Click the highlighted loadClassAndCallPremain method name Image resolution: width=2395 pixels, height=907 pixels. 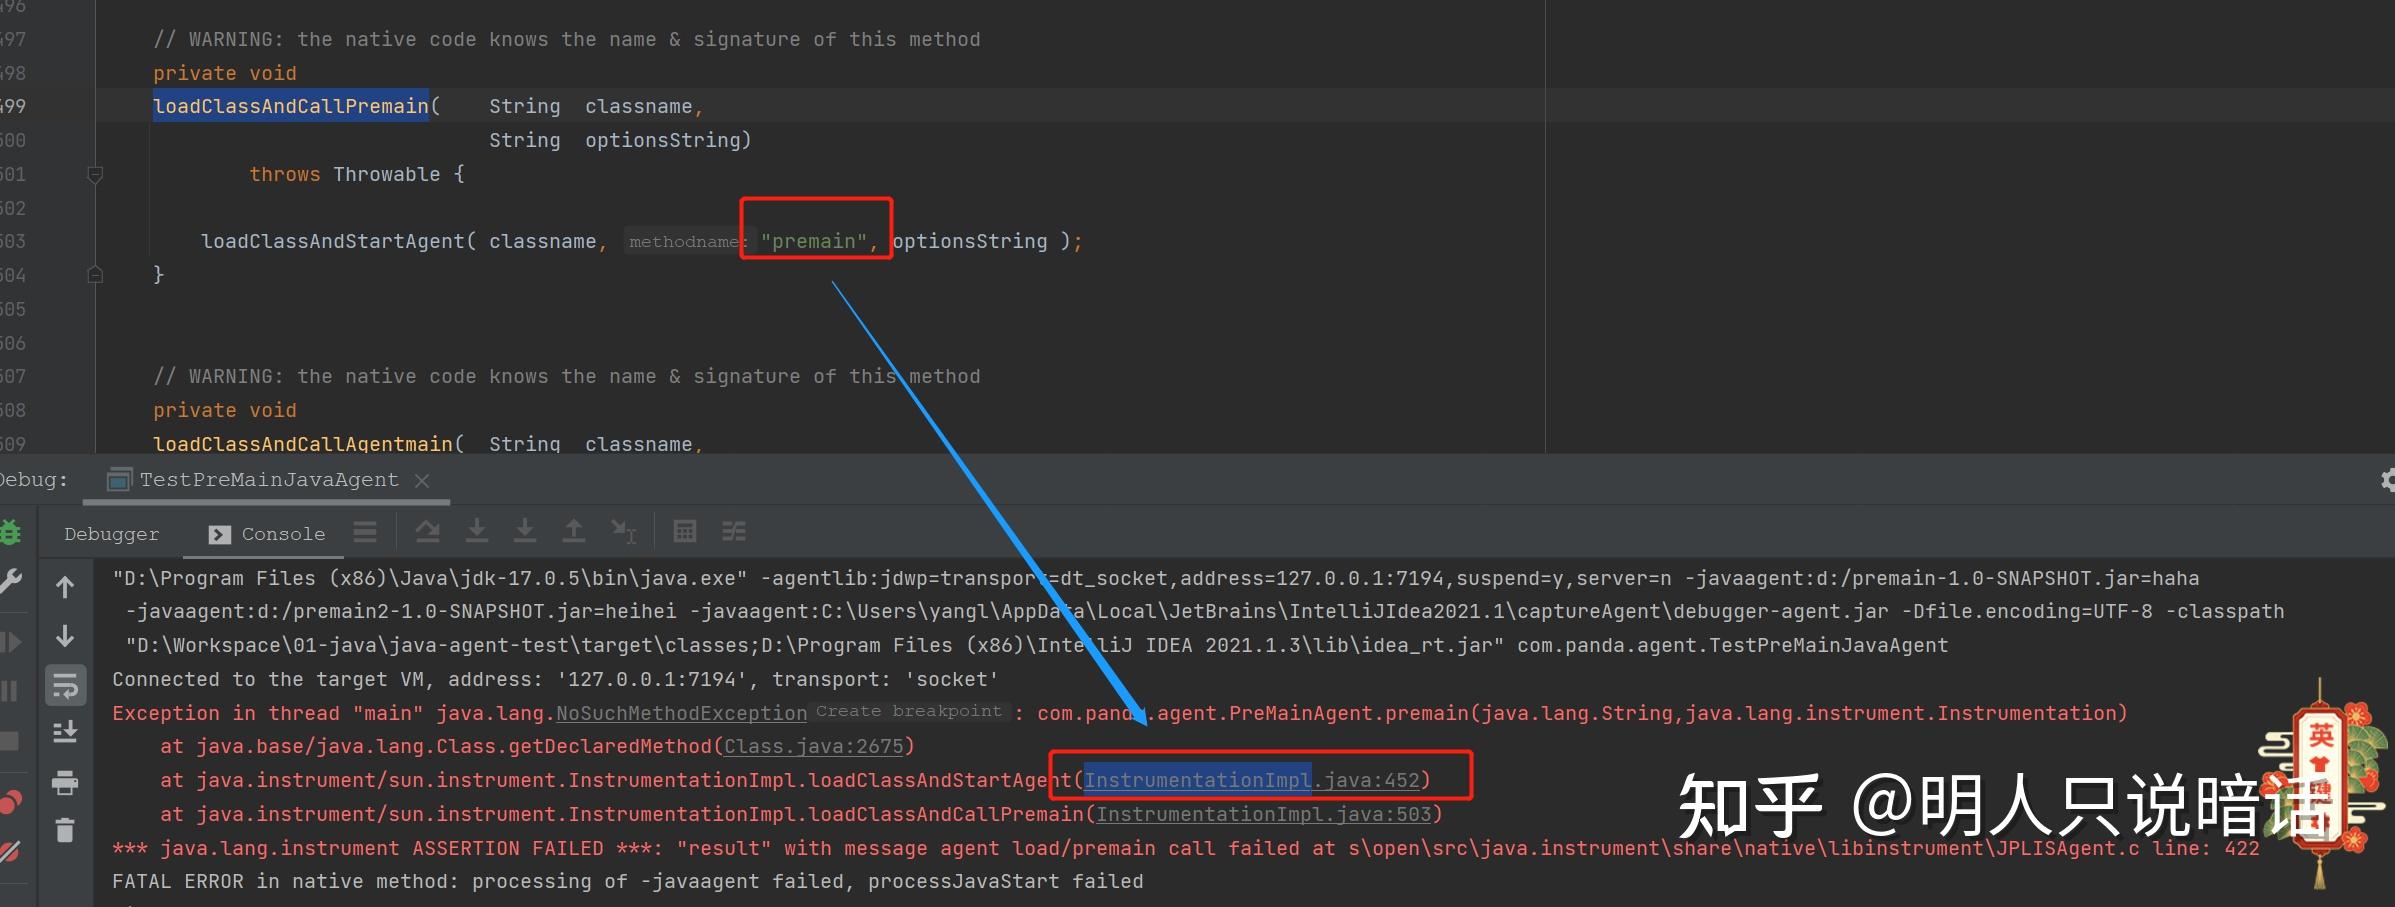[x=291, y=106]
